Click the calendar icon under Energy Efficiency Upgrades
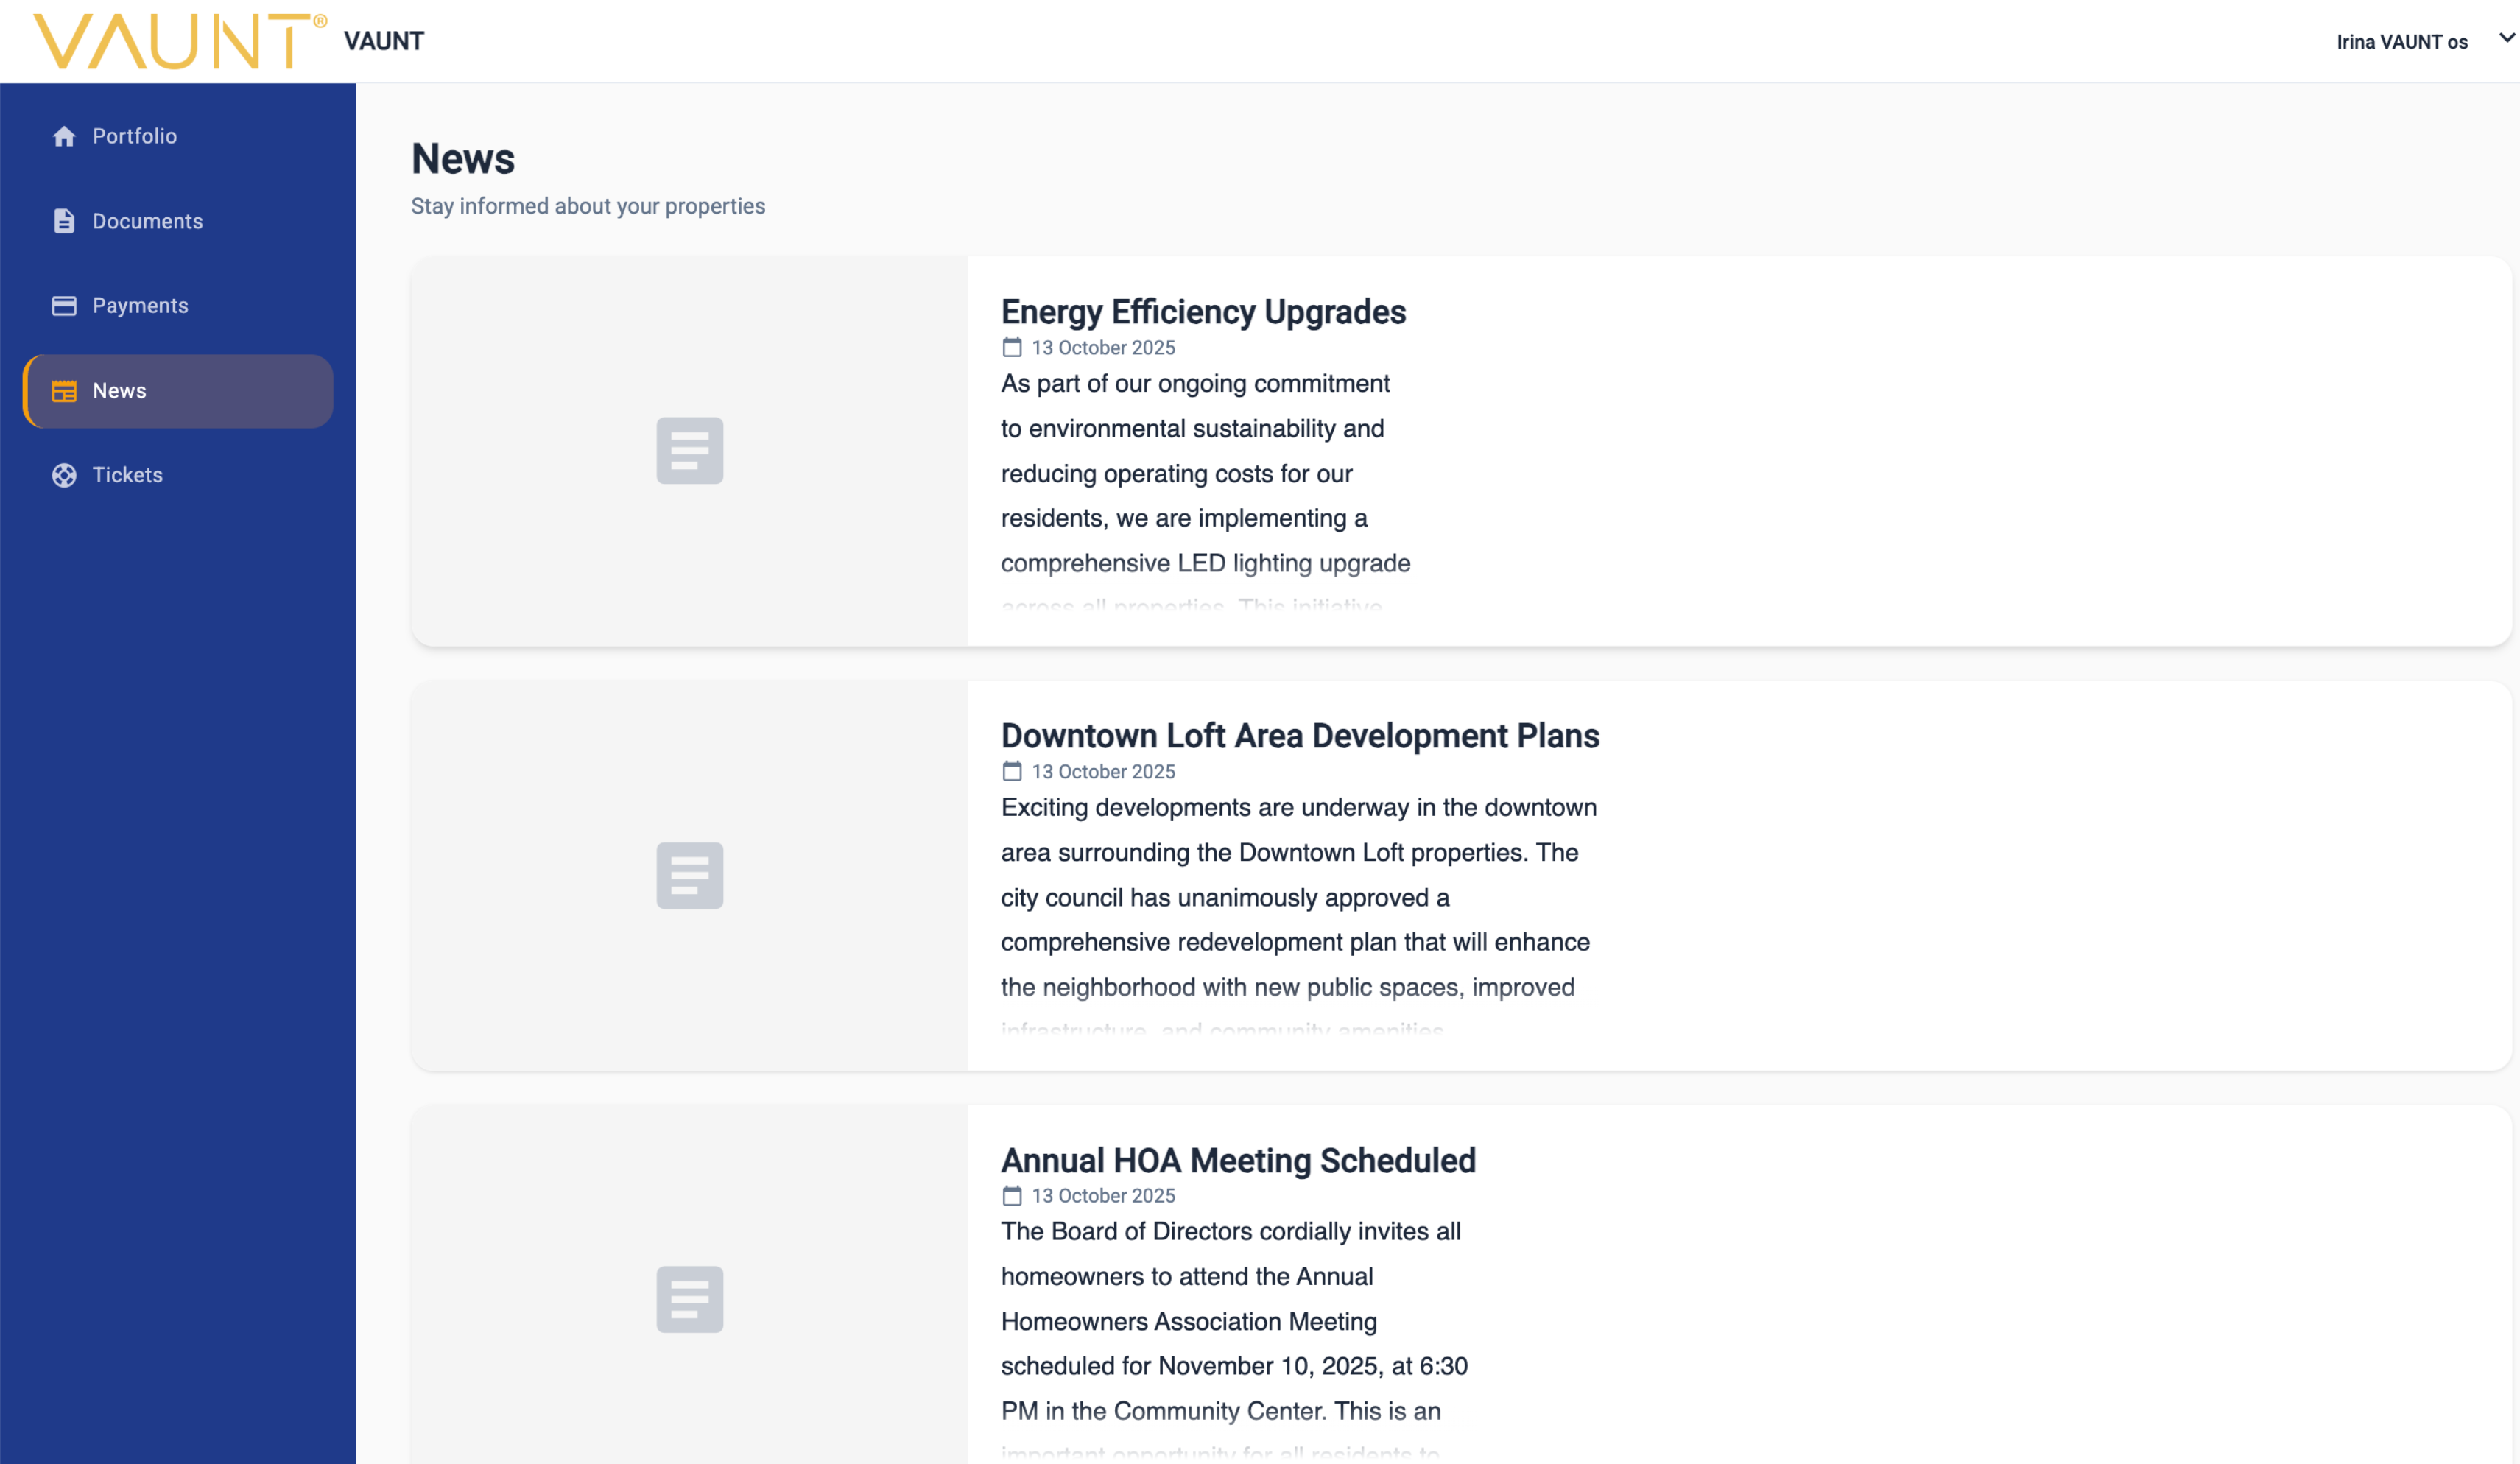This screenshot has width=2520, height=1464. click(x=1012, y=347)
